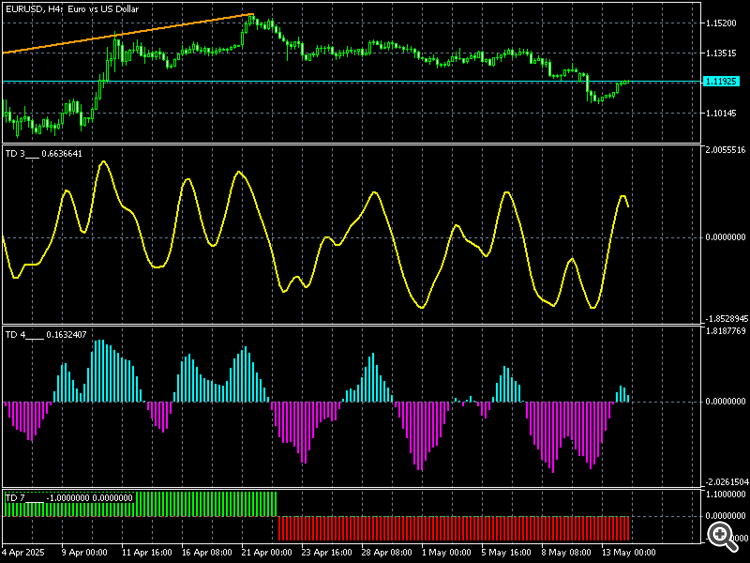Click the EURUSD, H4 chart title

[72, 9]
